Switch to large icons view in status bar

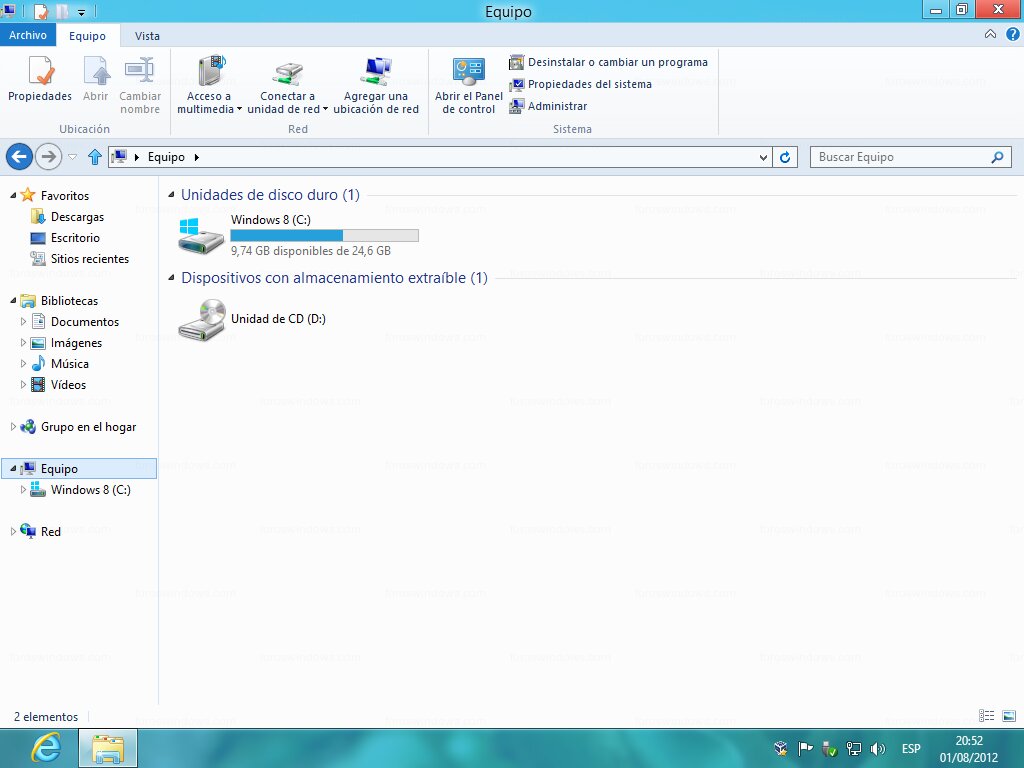tap(1009, 716)
